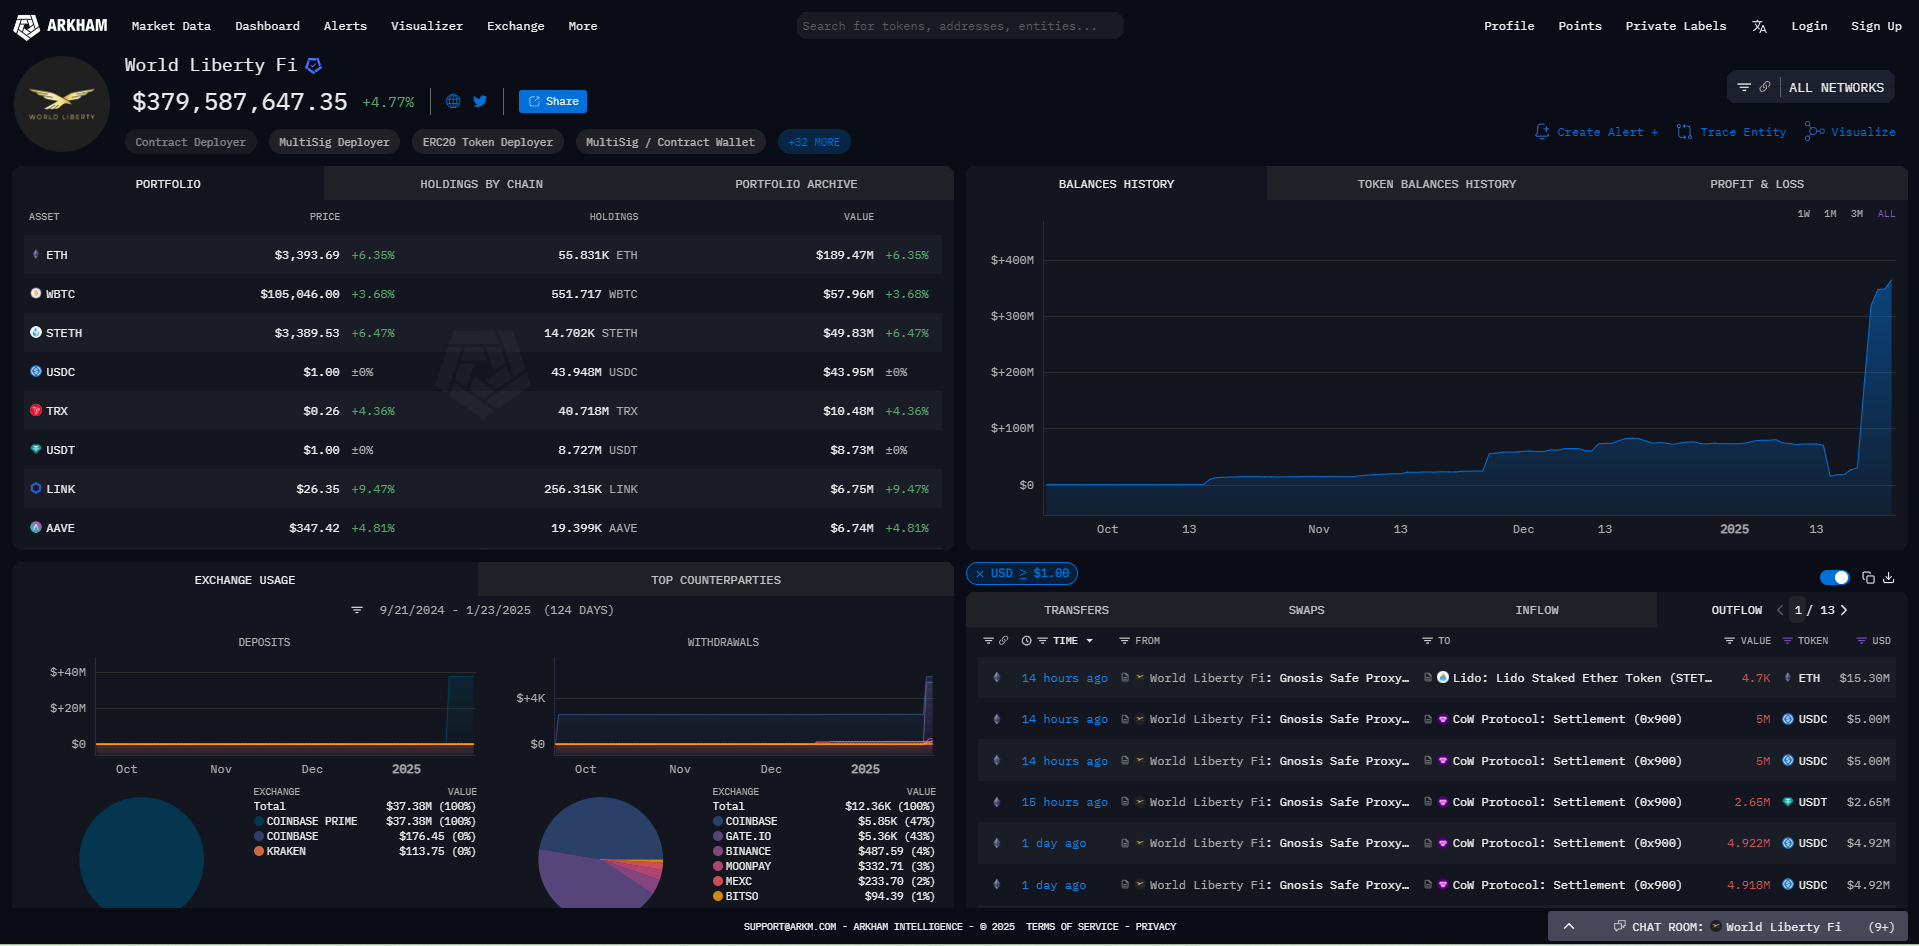Expand the +32 MORE labels chip

click(814, 142)
